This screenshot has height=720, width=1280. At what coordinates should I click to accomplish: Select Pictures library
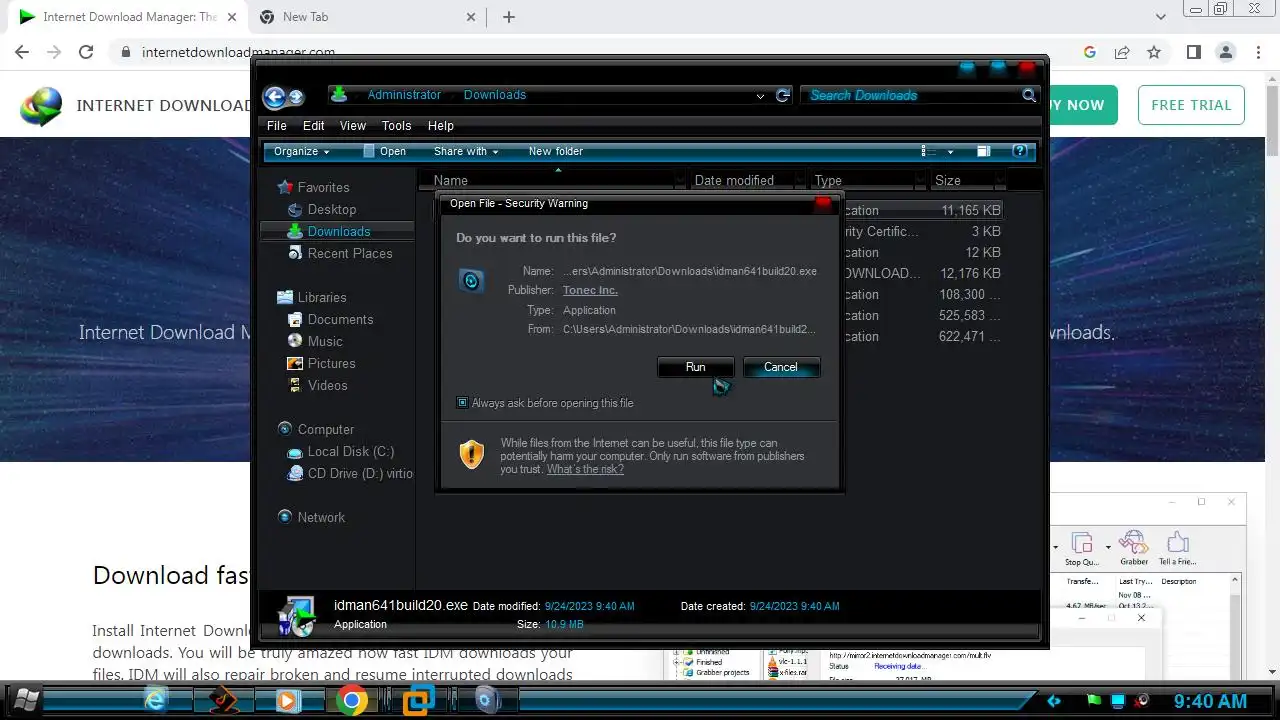point(321,363)
